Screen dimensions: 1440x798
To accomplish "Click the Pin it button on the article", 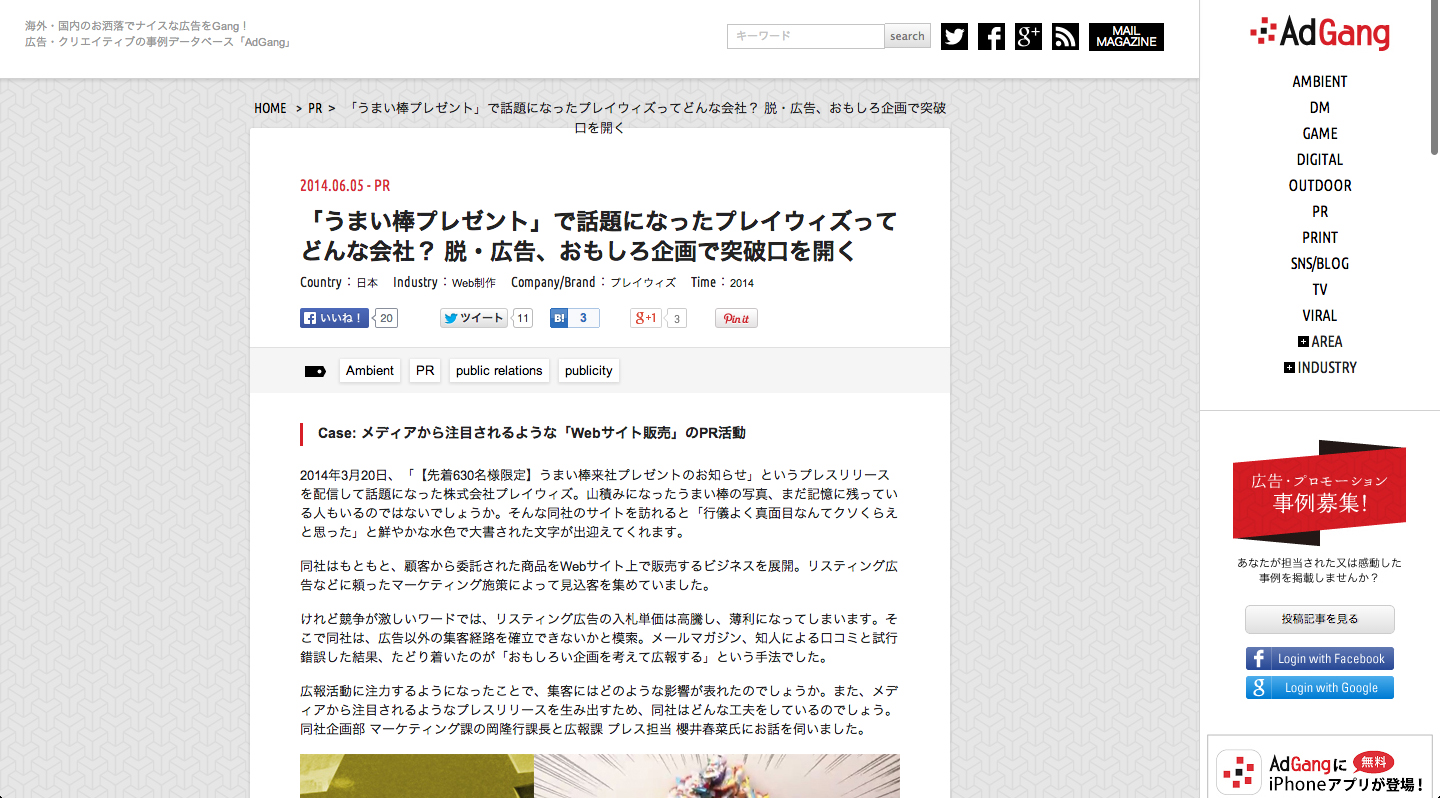I will pyautogui.click(x=736, y=317).
